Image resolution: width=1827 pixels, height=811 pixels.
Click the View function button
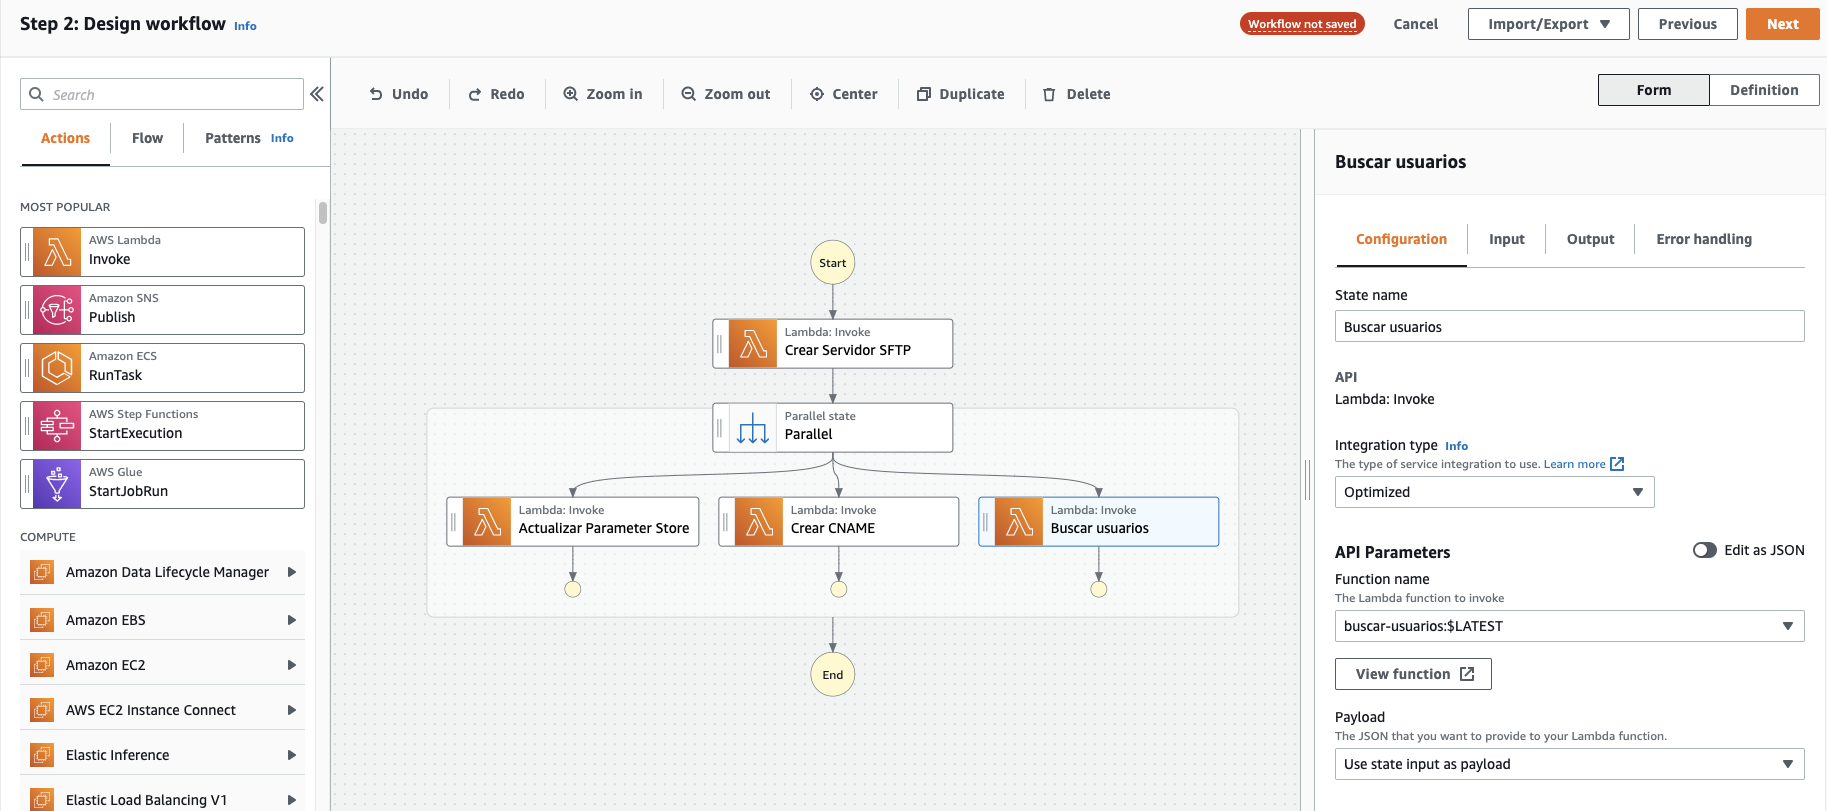[x=1413, y=674]
